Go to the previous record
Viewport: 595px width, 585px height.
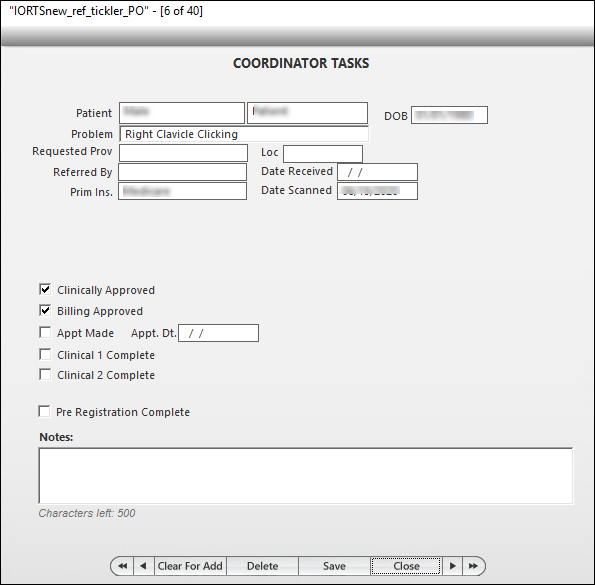[x=144, y=566]
